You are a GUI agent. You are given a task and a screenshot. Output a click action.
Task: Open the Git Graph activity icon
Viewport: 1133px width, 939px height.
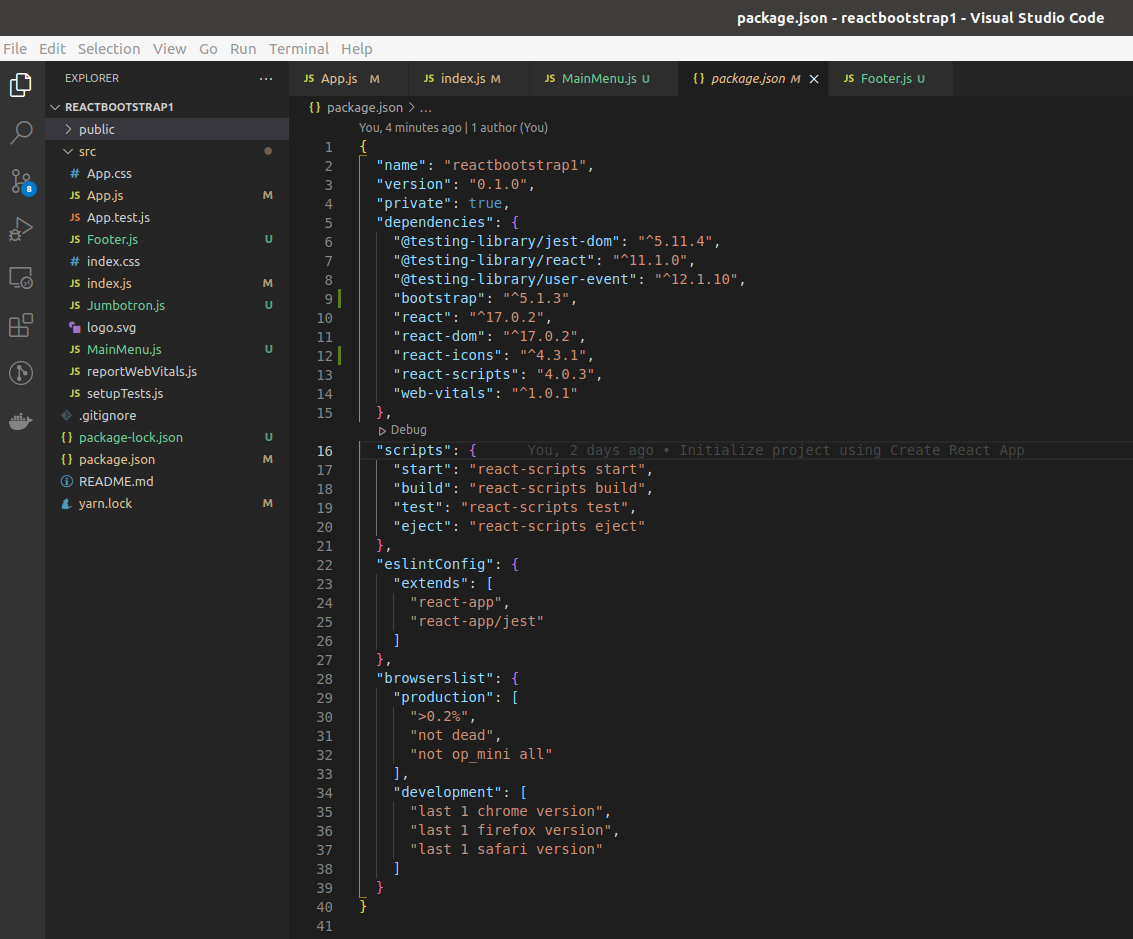pos(21,373)
